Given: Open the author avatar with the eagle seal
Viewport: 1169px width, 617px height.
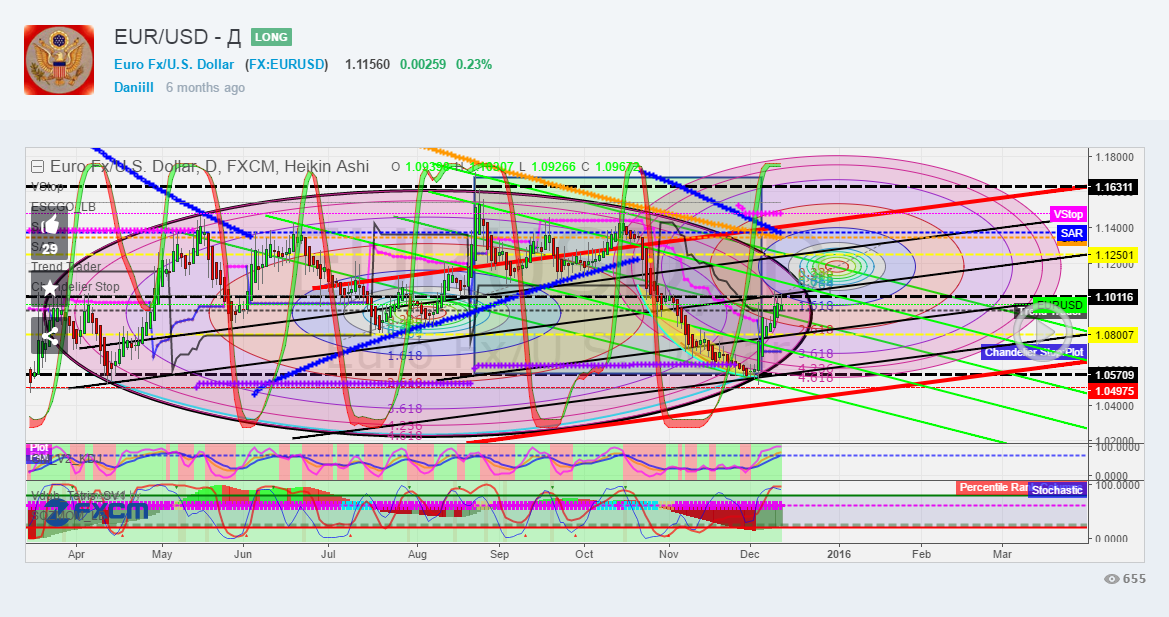Looking at the screenshot, I should tap(59, 60).
